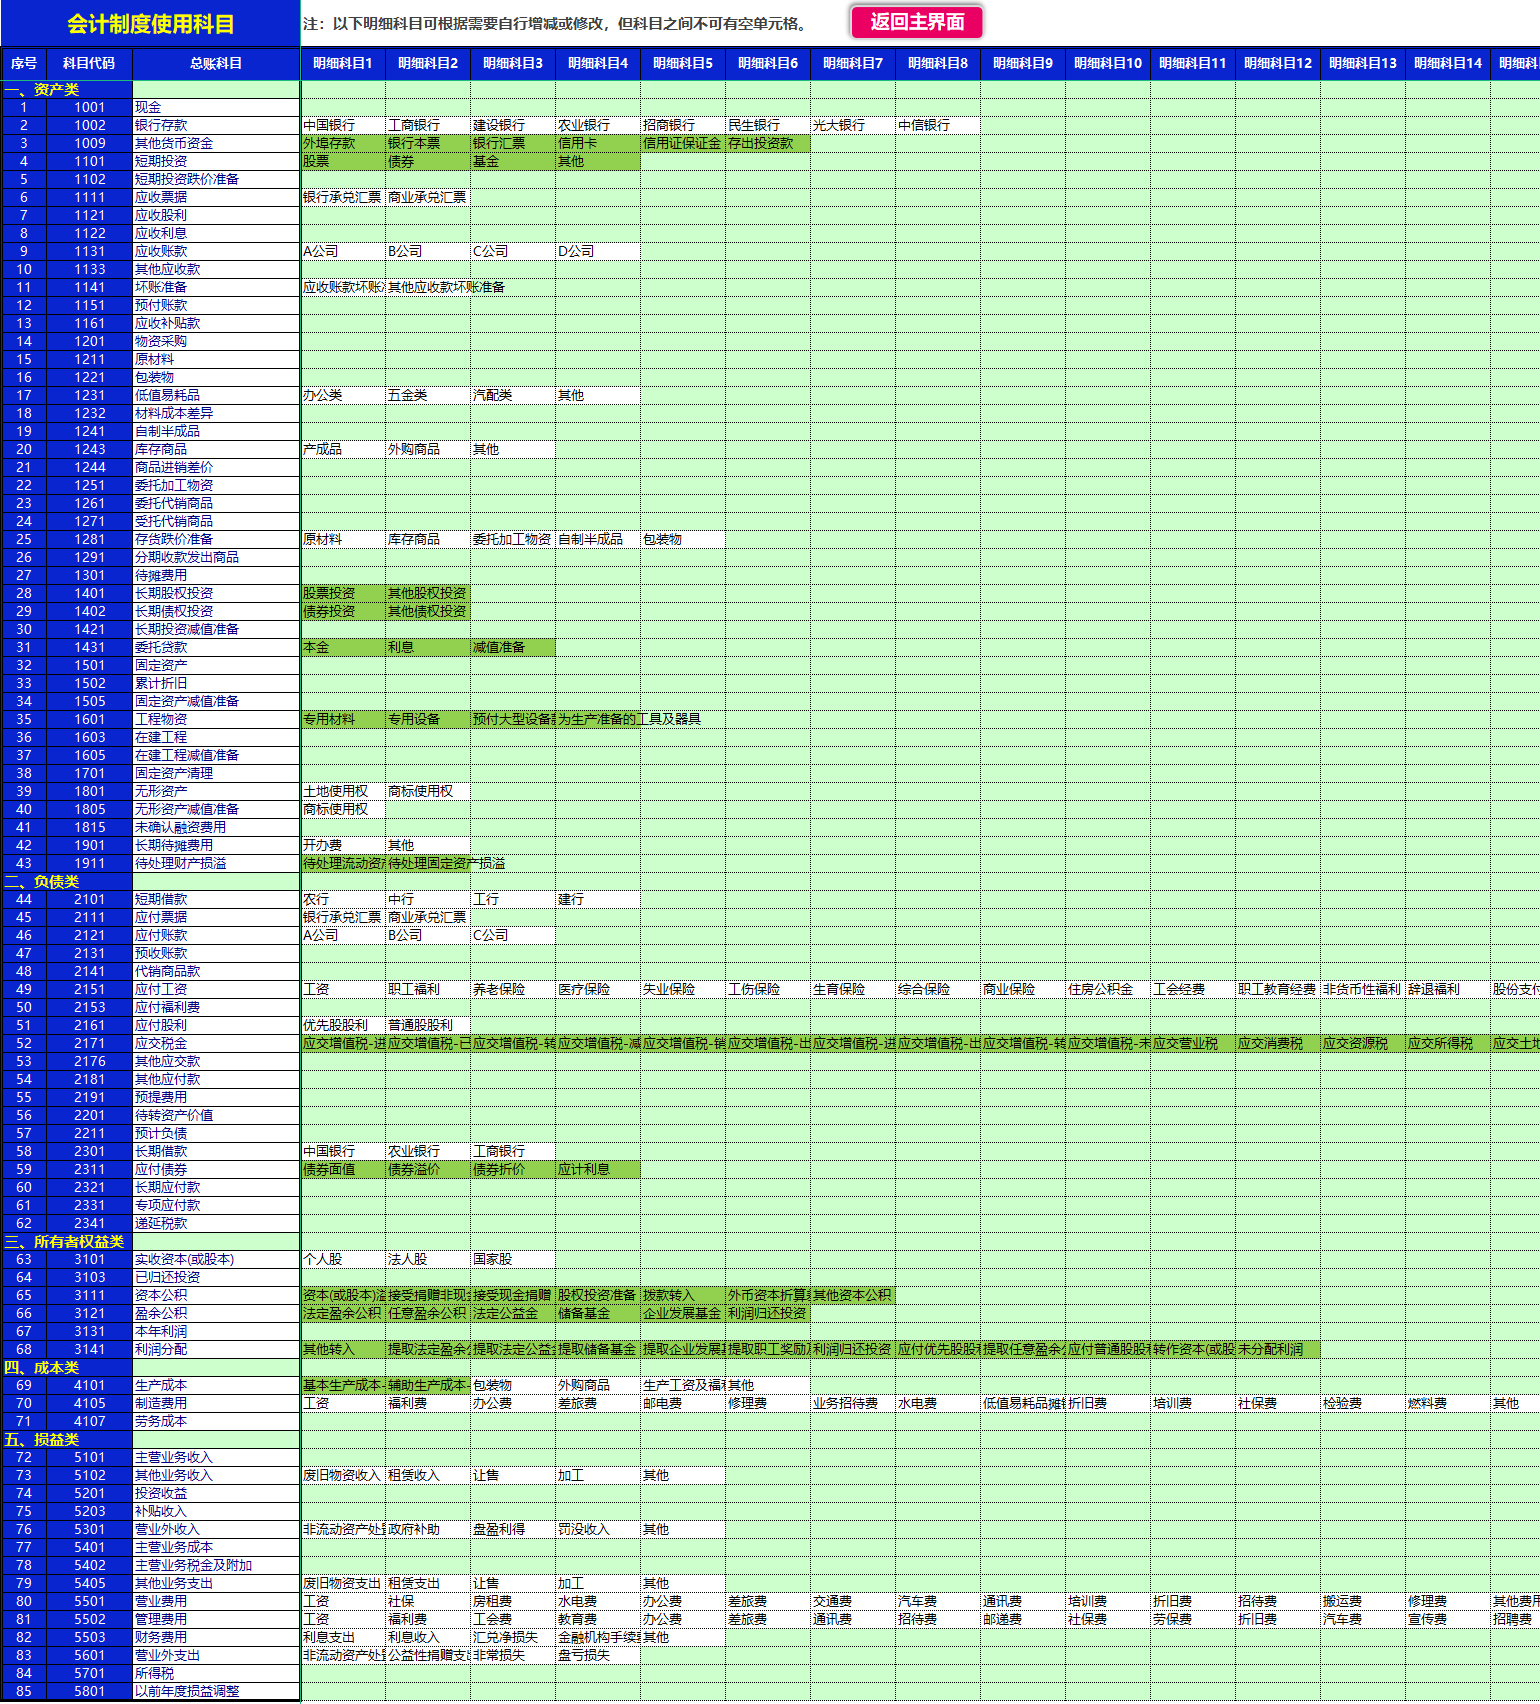Screen dimensions: 1540x1704
Task: Click the 汇兑净损失 detail cell
Action: click(x=513, y=1637)
